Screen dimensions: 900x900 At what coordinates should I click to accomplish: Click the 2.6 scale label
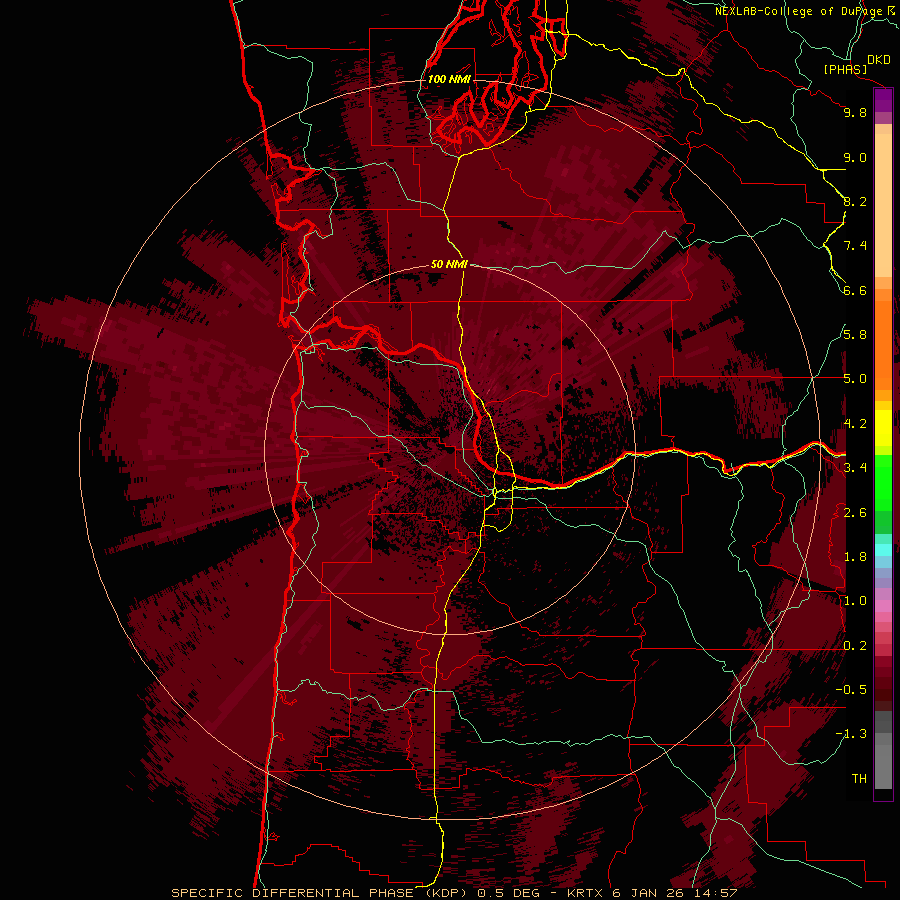point(855,513)
